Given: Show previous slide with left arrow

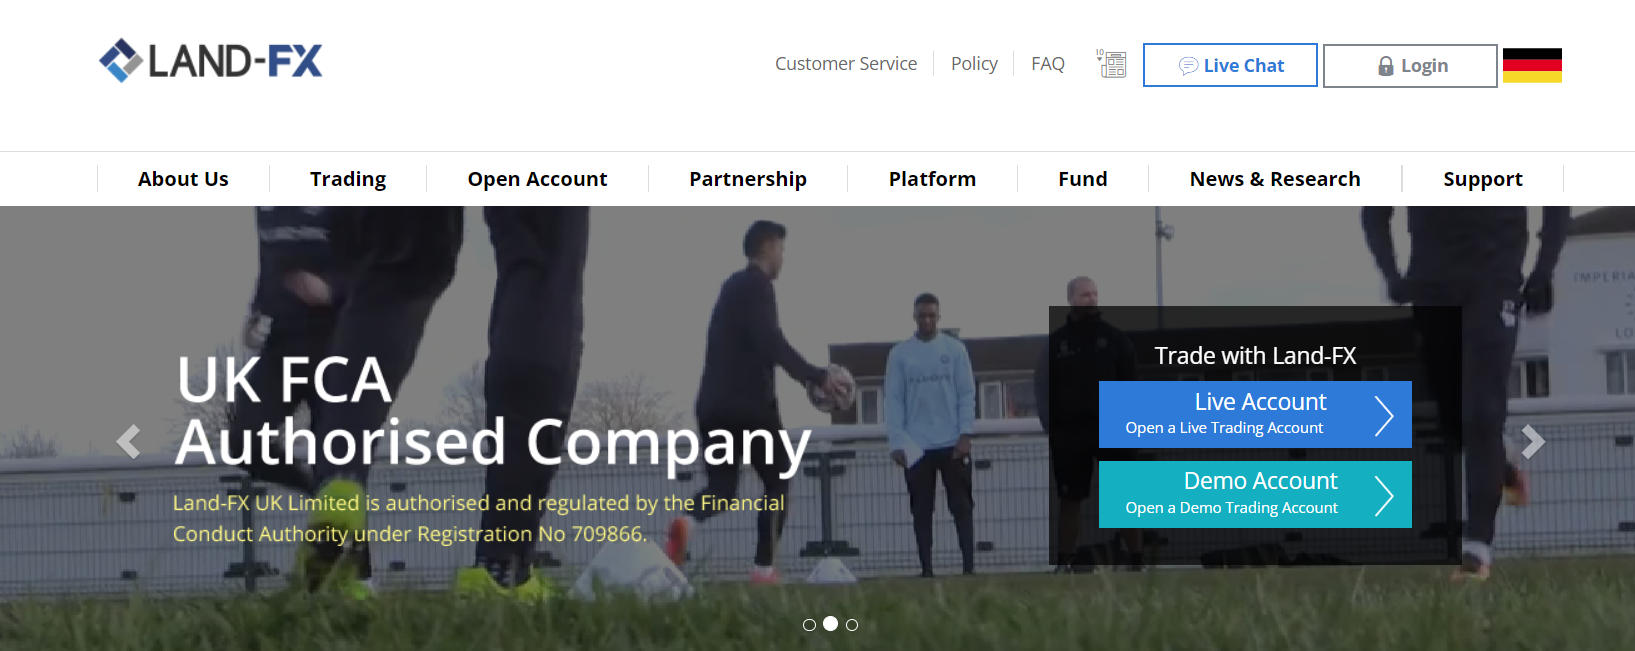Looking at the screenshot, I should [128, 441].
